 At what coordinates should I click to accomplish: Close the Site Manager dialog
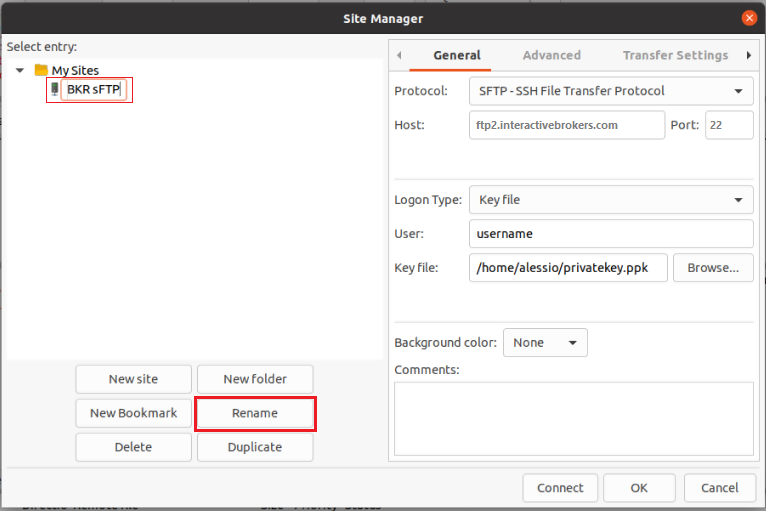(x=749, y=19)
